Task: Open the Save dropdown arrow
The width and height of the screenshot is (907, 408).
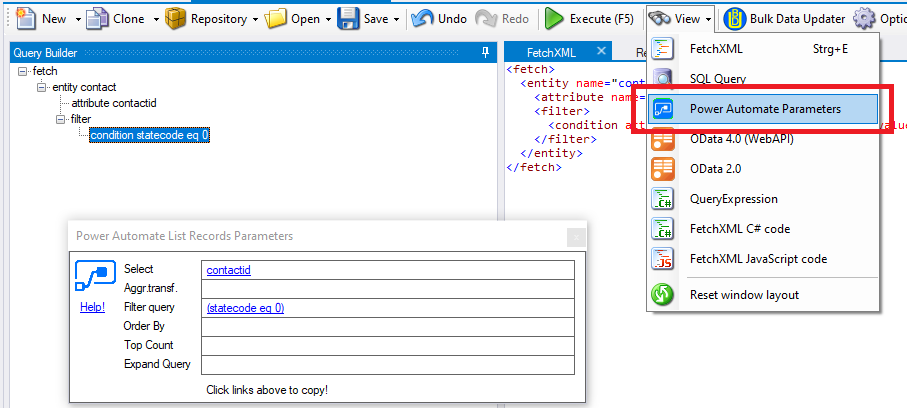Action: pyautogui.click(x=396, y=19)
